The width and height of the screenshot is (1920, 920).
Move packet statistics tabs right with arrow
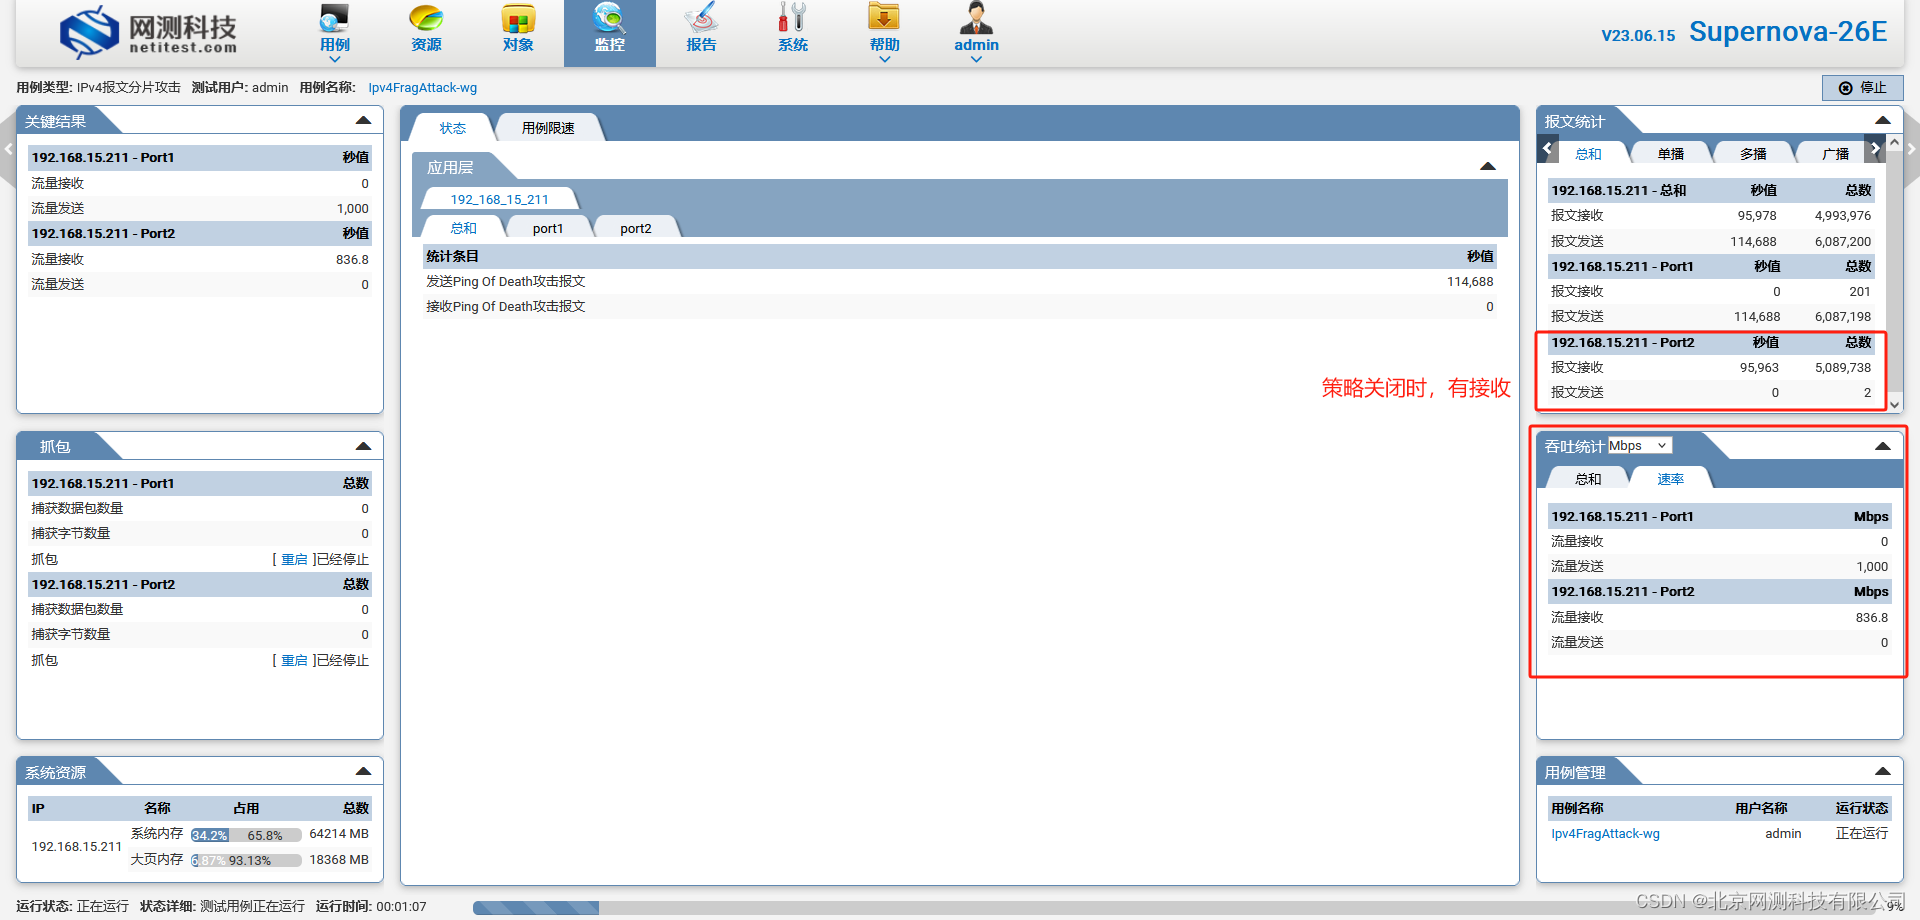coord(1875,149)
